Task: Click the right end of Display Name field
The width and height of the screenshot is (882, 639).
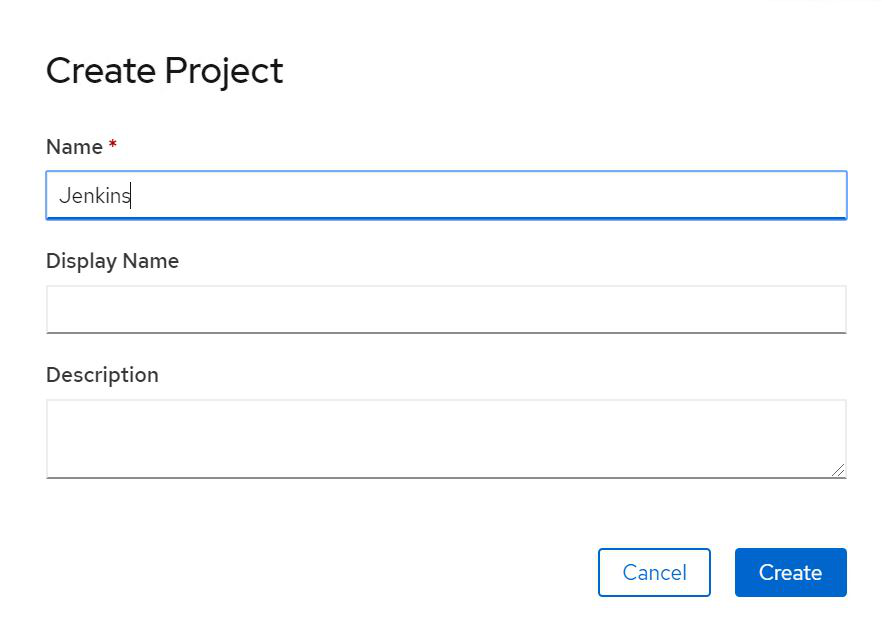Action: coord(836,309)
